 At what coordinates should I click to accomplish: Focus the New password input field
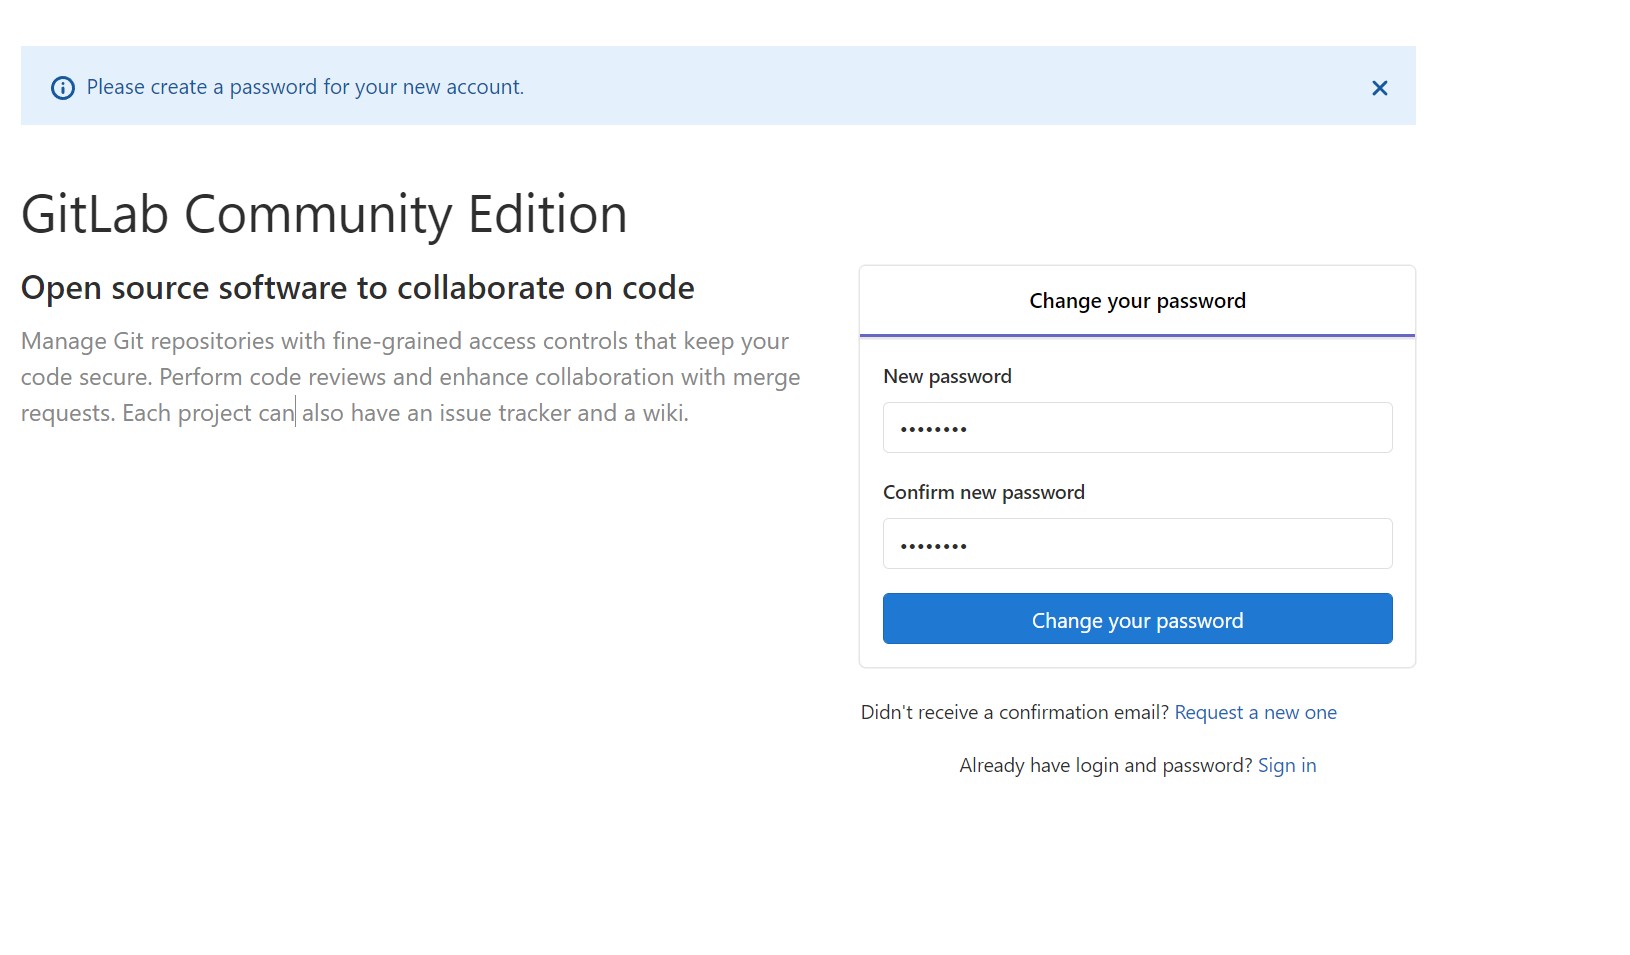click(x=1137, y=428)
